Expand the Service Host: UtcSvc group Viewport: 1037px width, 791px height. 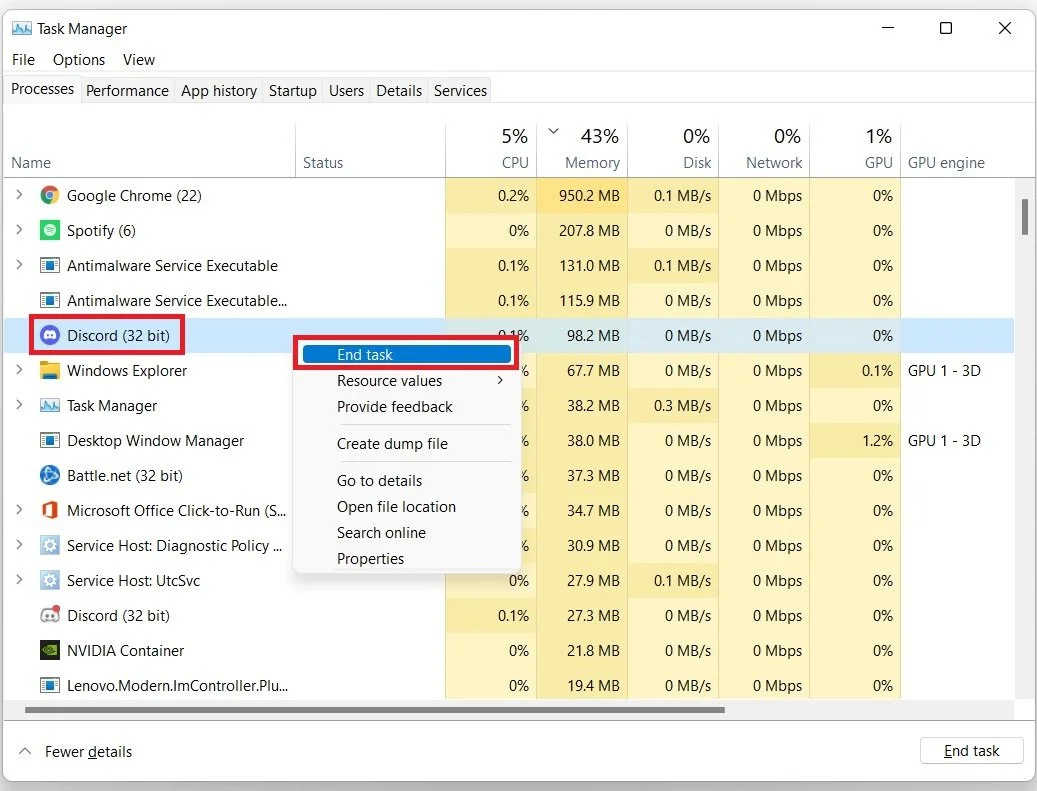[19, 580]
